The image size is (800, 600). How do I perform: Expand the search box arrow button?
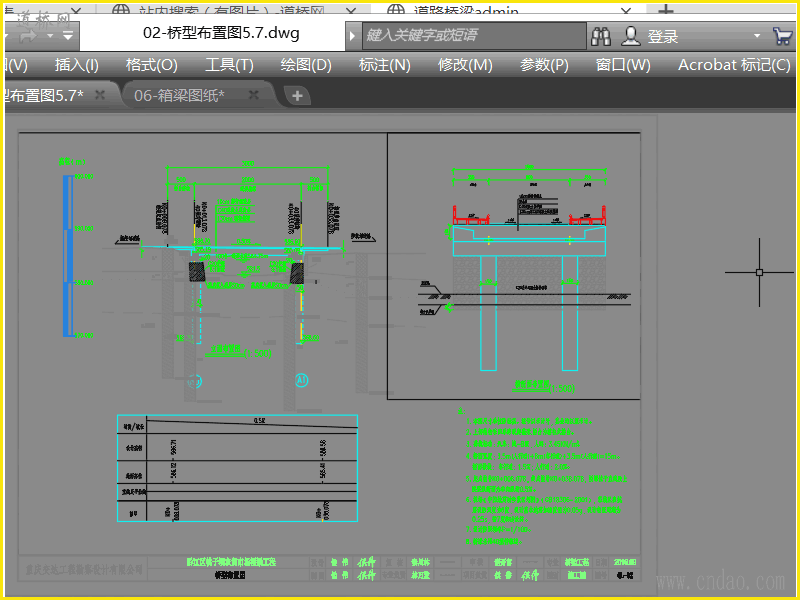click(x=352, y=36)
